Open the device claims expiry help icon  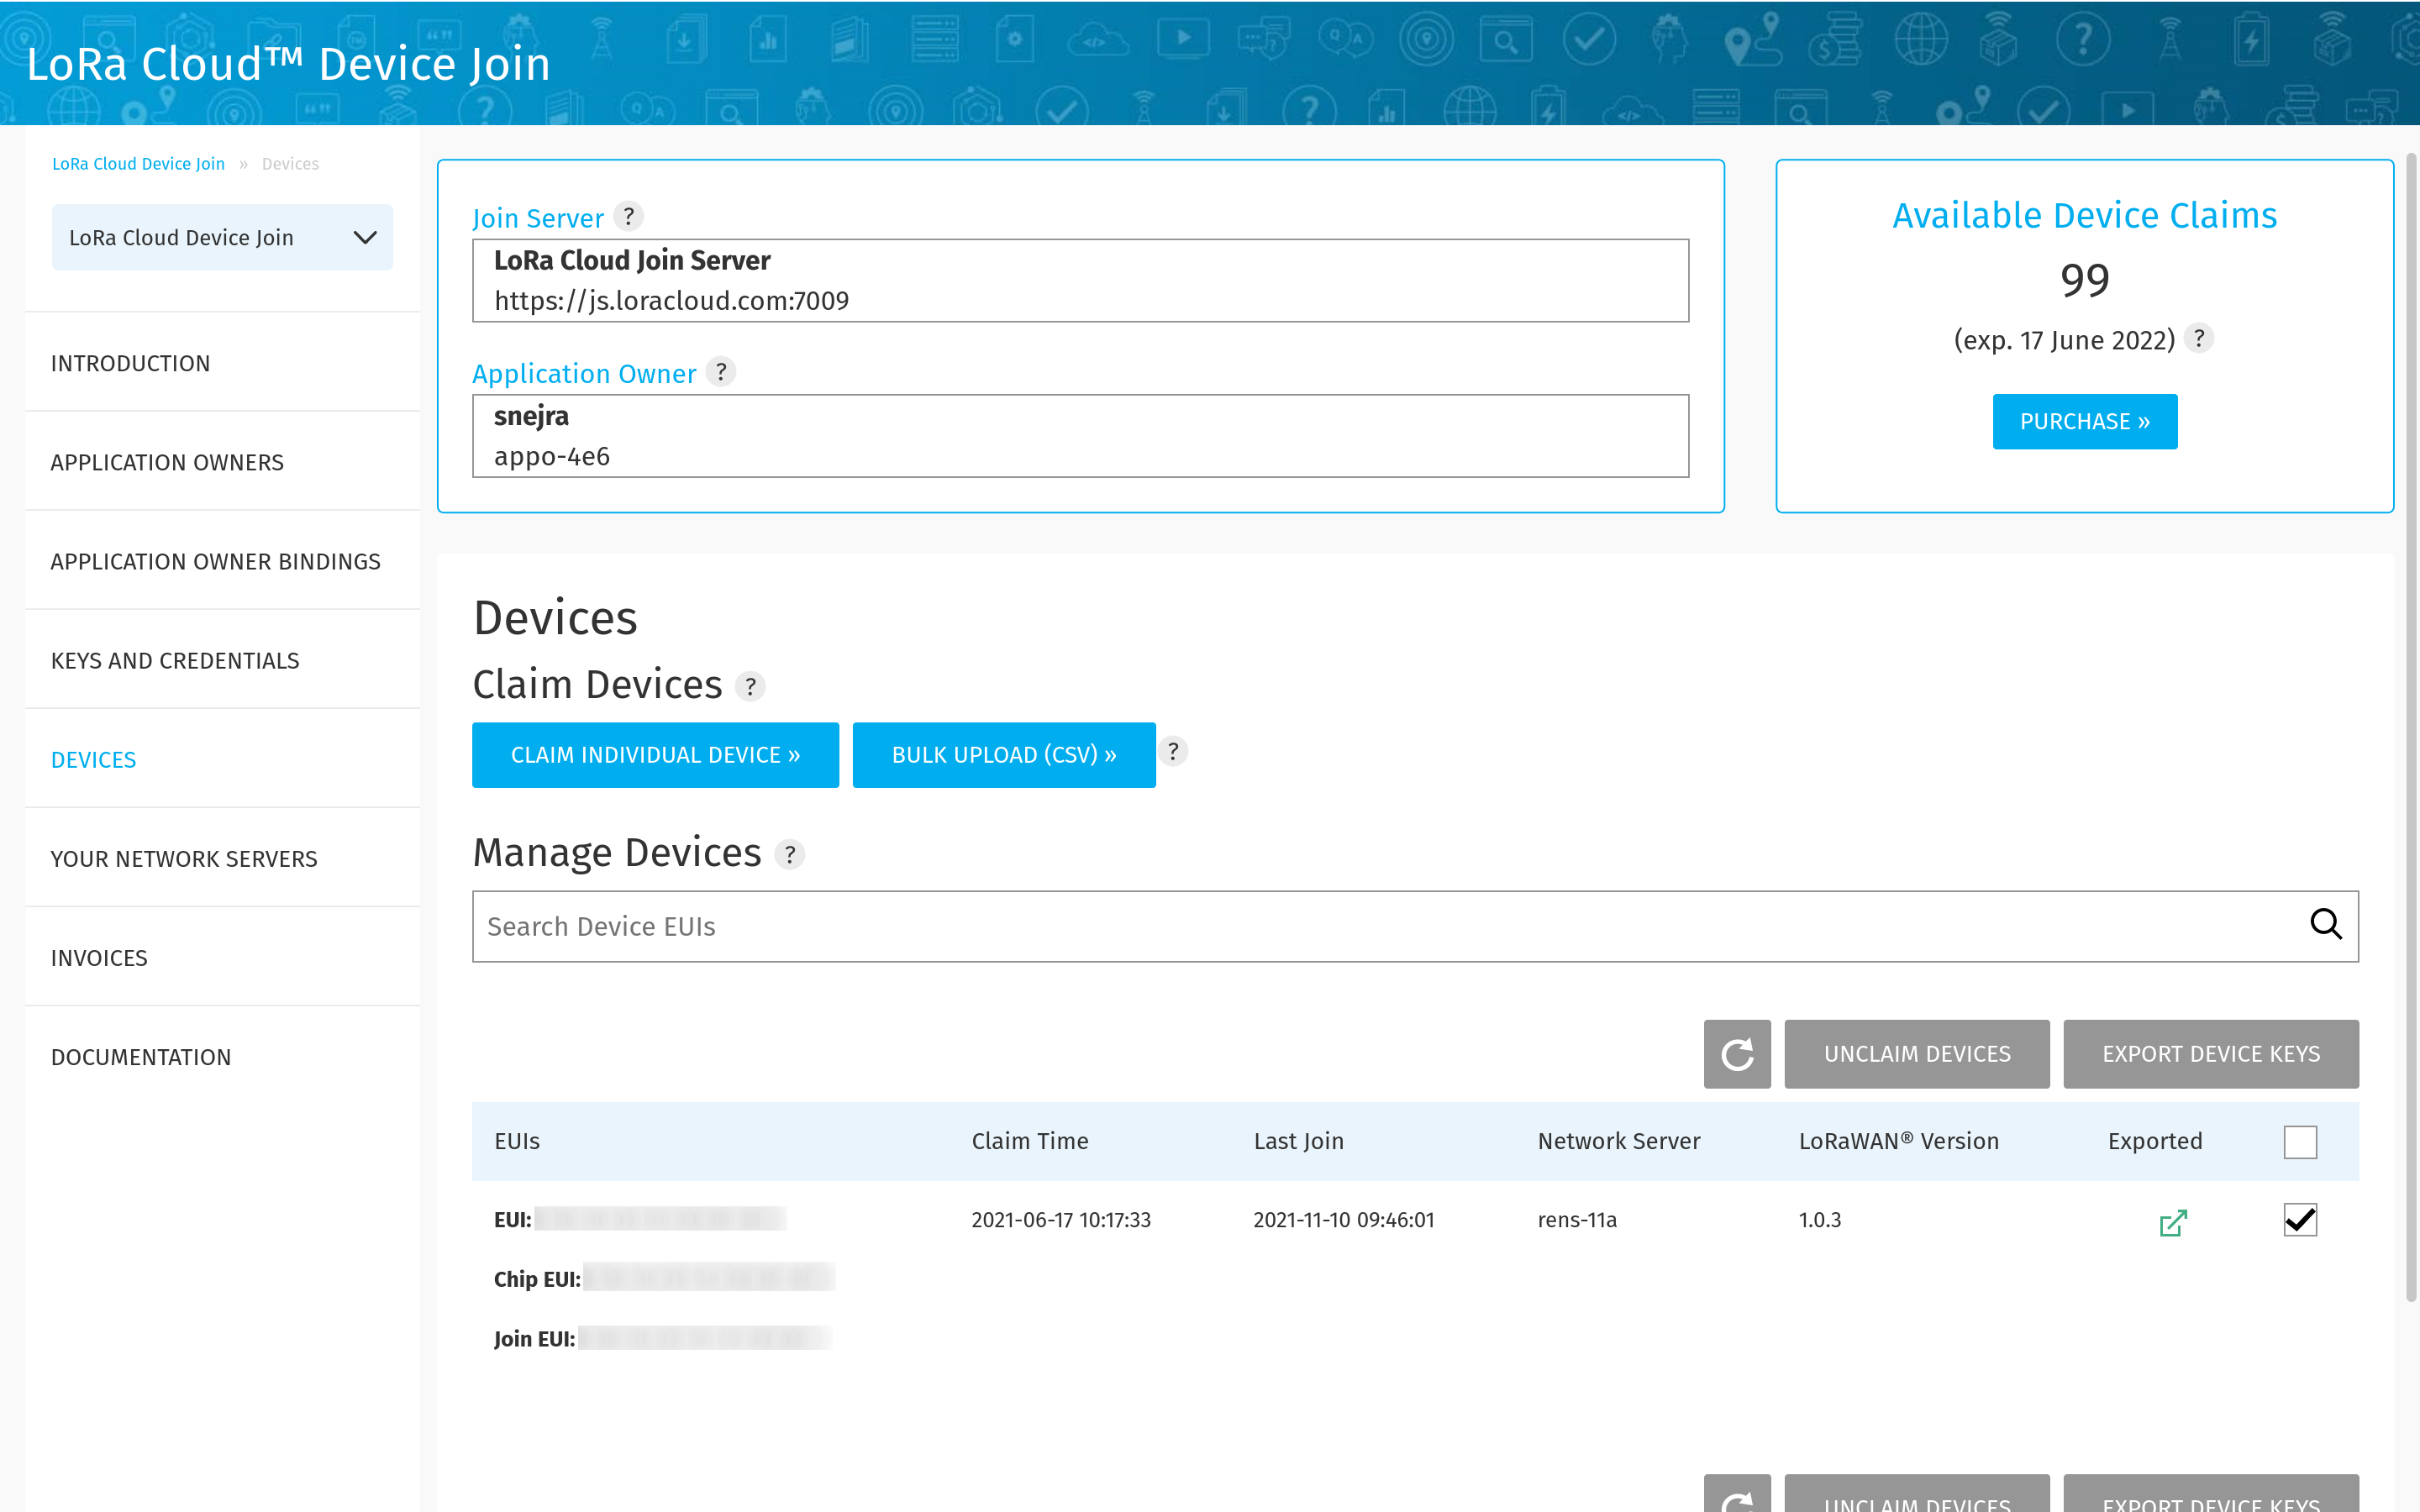[2198, 339]
